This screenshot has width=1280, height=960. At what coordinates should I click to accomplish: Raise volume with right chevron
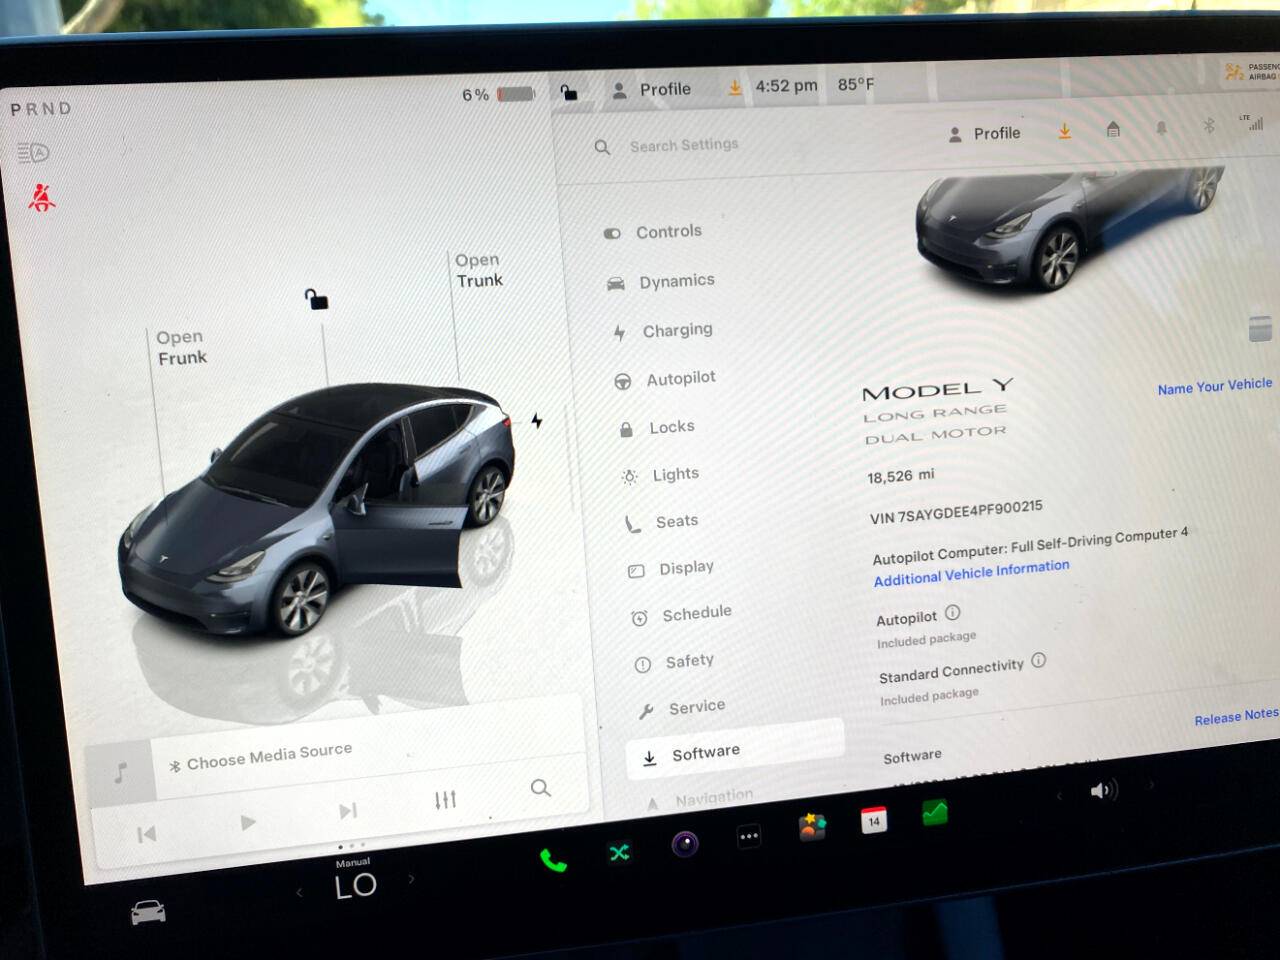1150,785
